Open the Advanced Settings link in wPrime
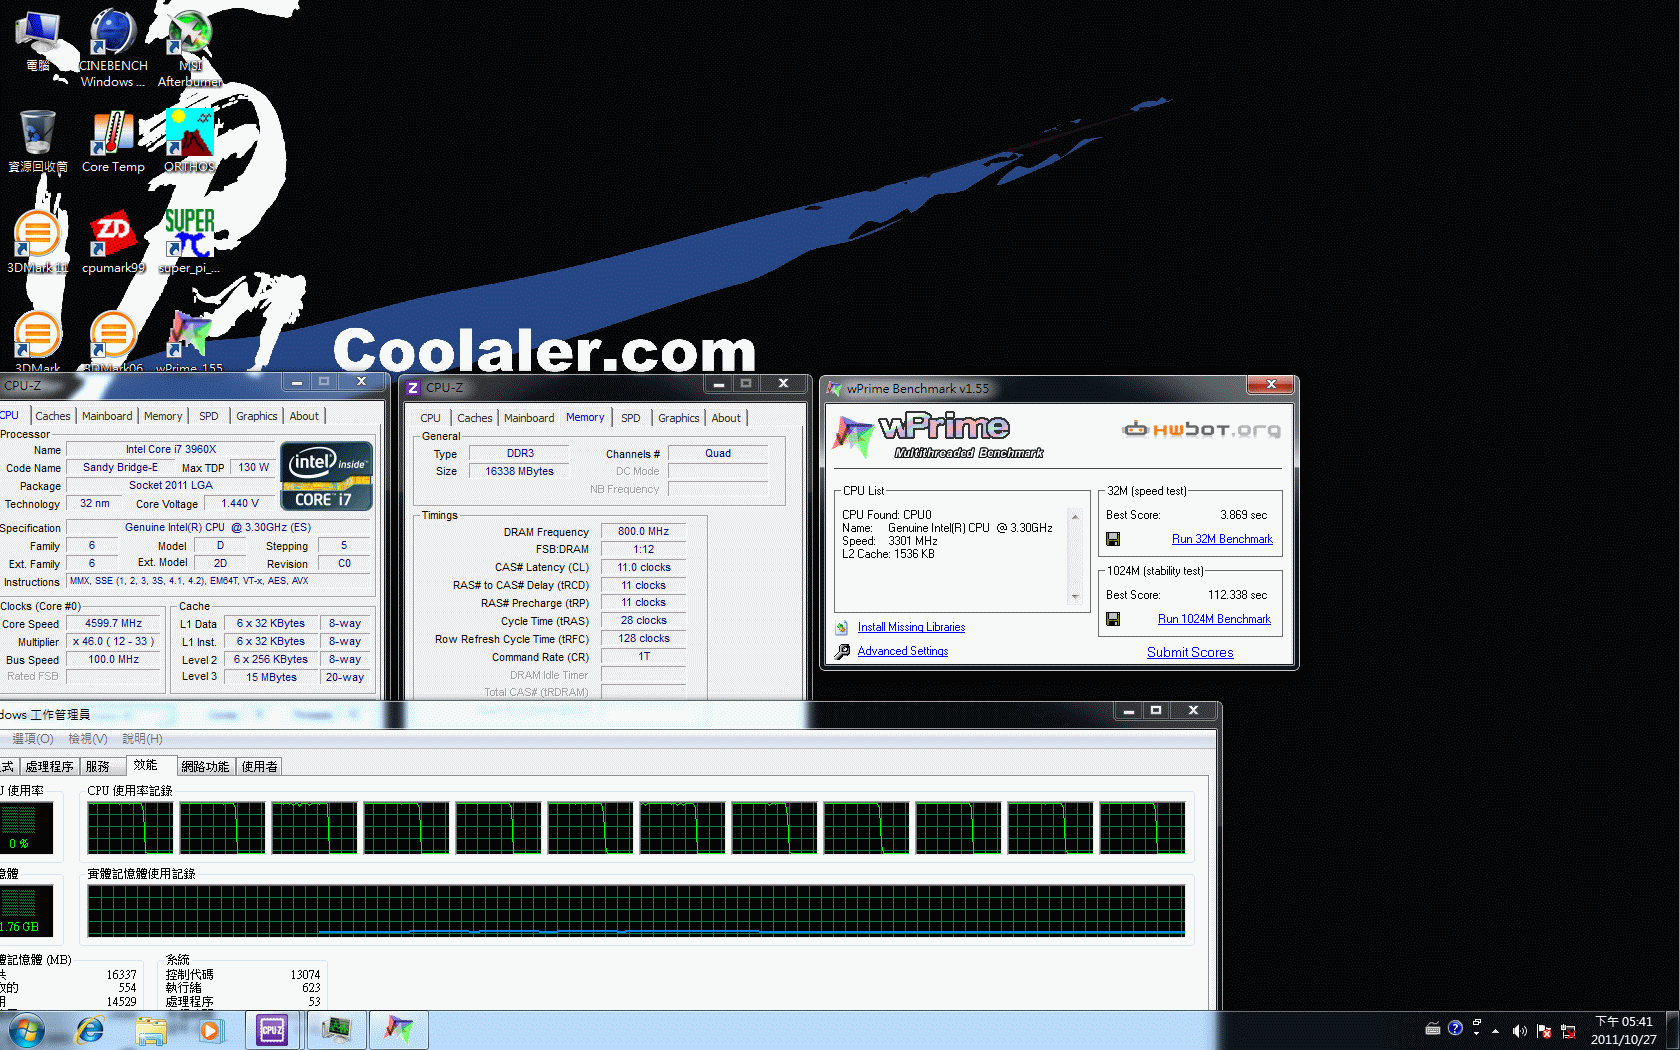 point(903,651)
